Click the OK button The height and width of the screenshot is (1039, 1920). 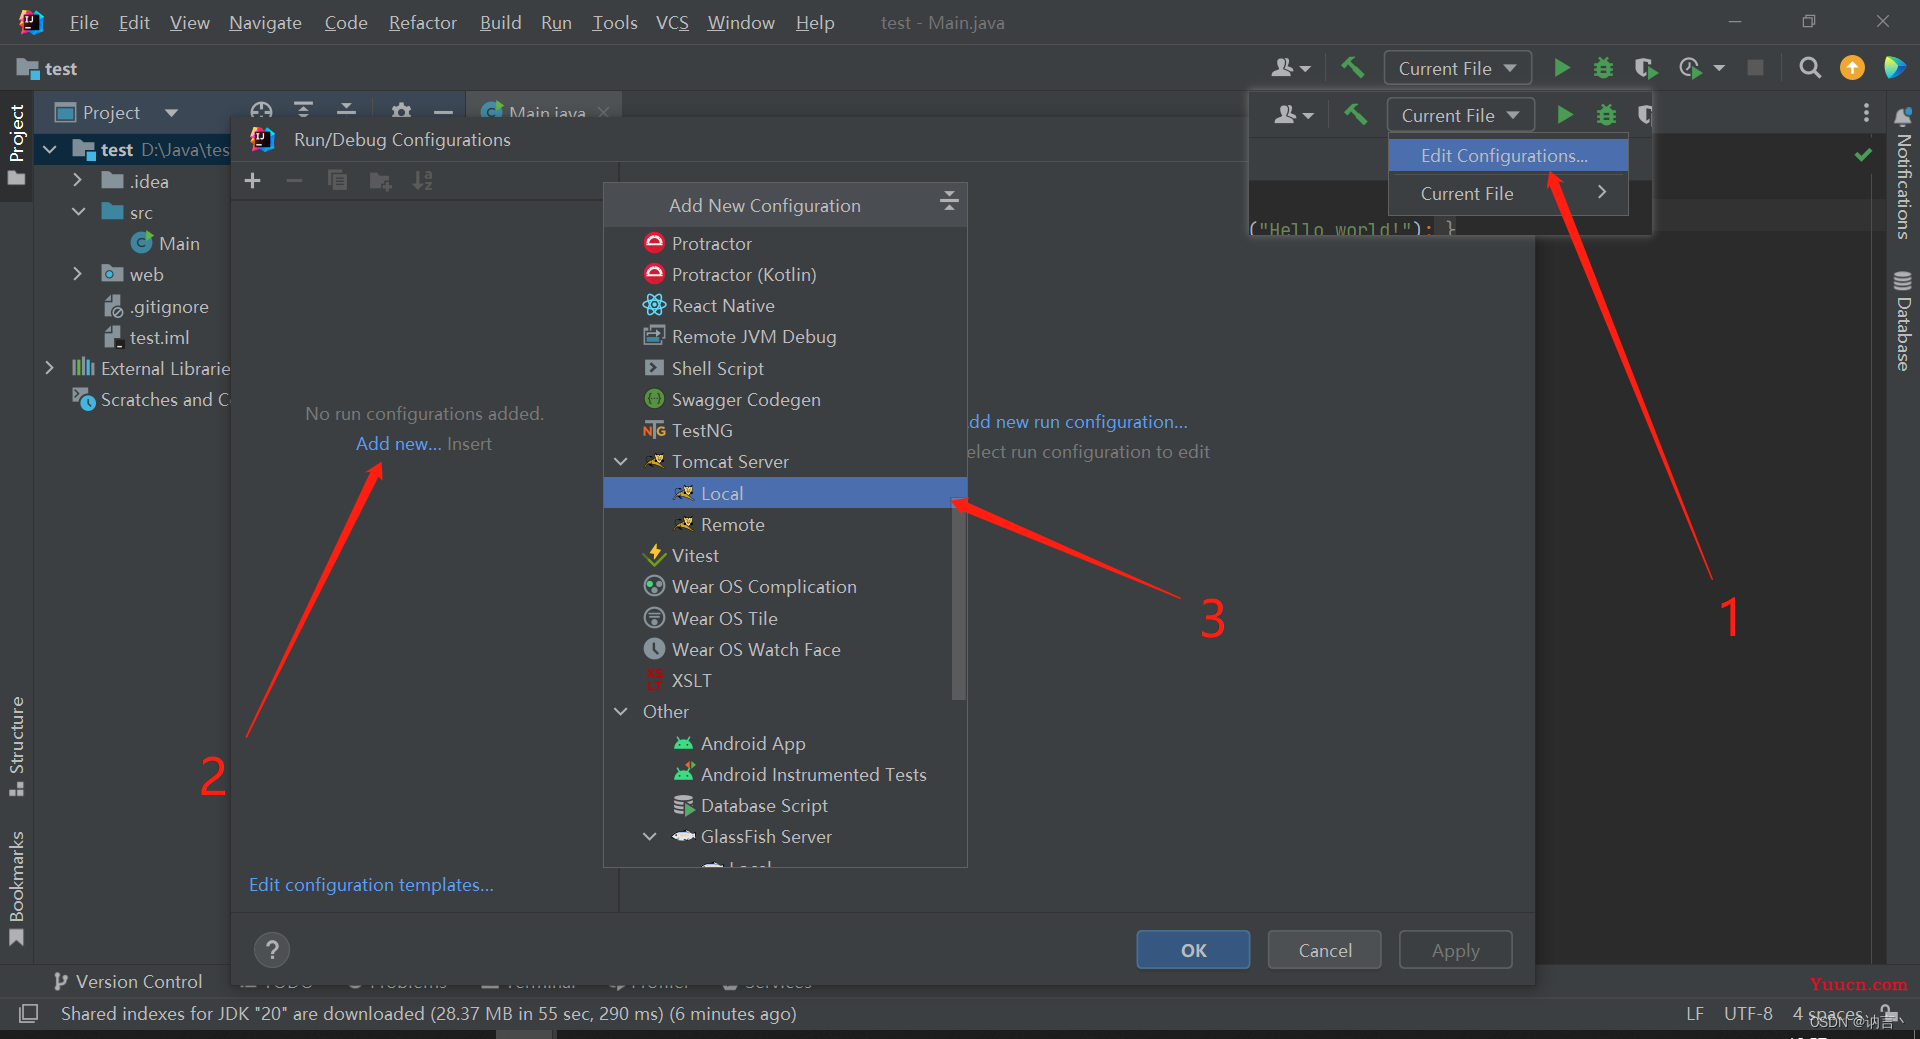pyautogui.click(x=1193, y=950)
